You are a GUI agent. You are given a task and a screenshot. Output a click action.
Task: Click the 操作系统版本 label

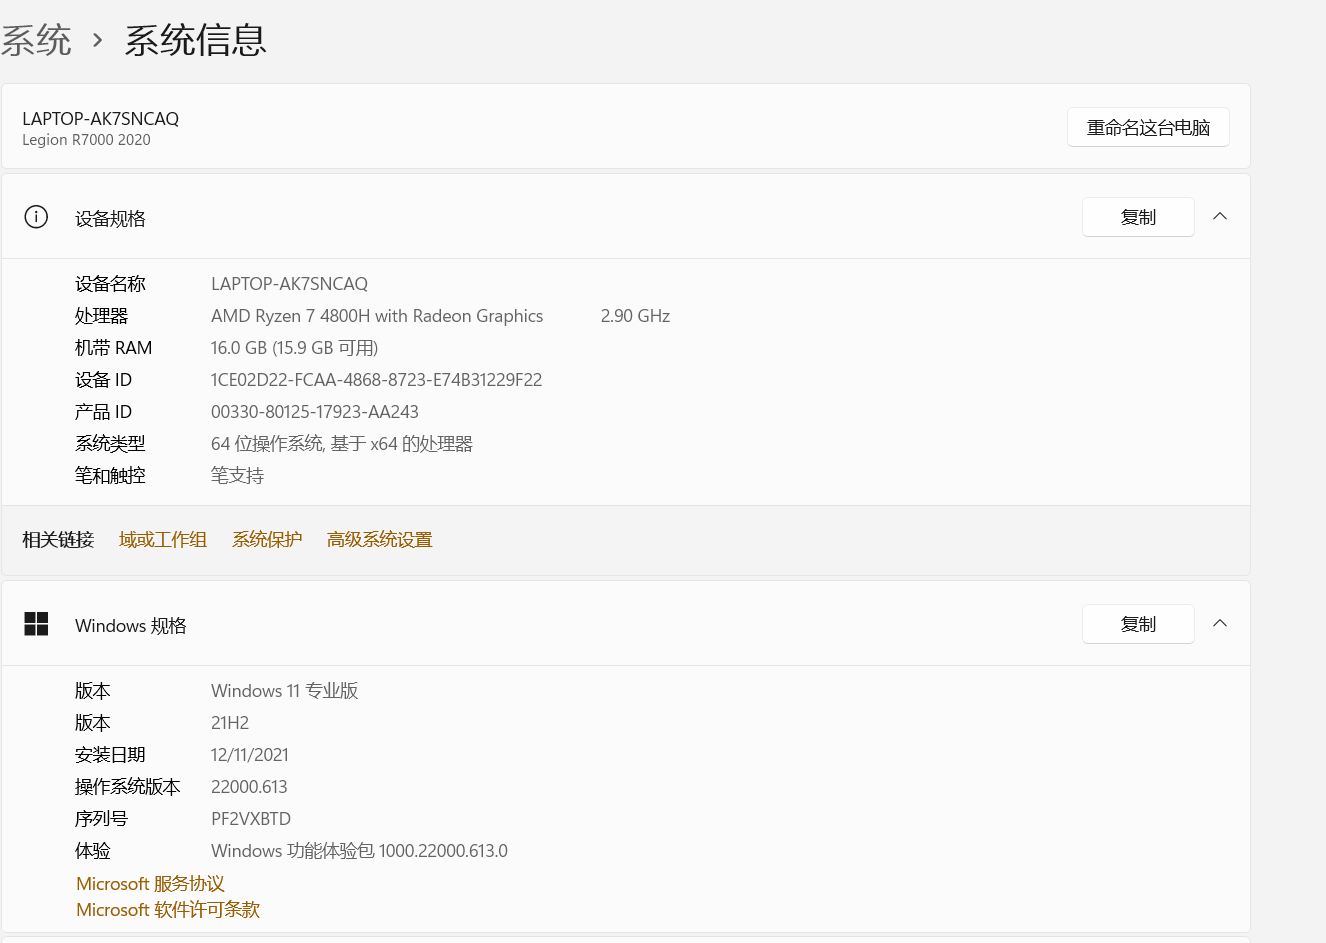(x=128, y=787)
